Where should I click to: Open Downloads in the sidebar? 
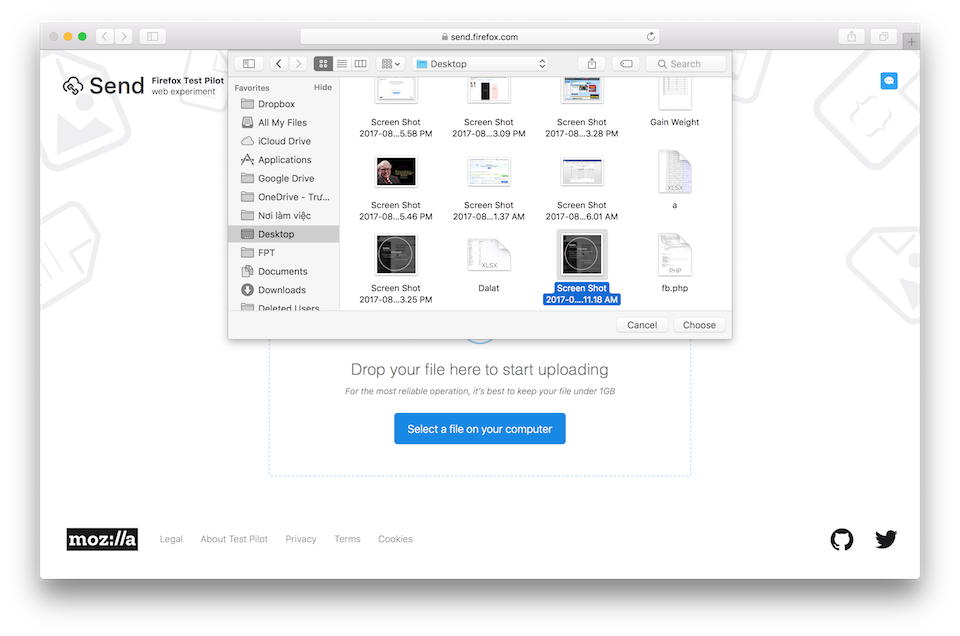coord(283,290)
